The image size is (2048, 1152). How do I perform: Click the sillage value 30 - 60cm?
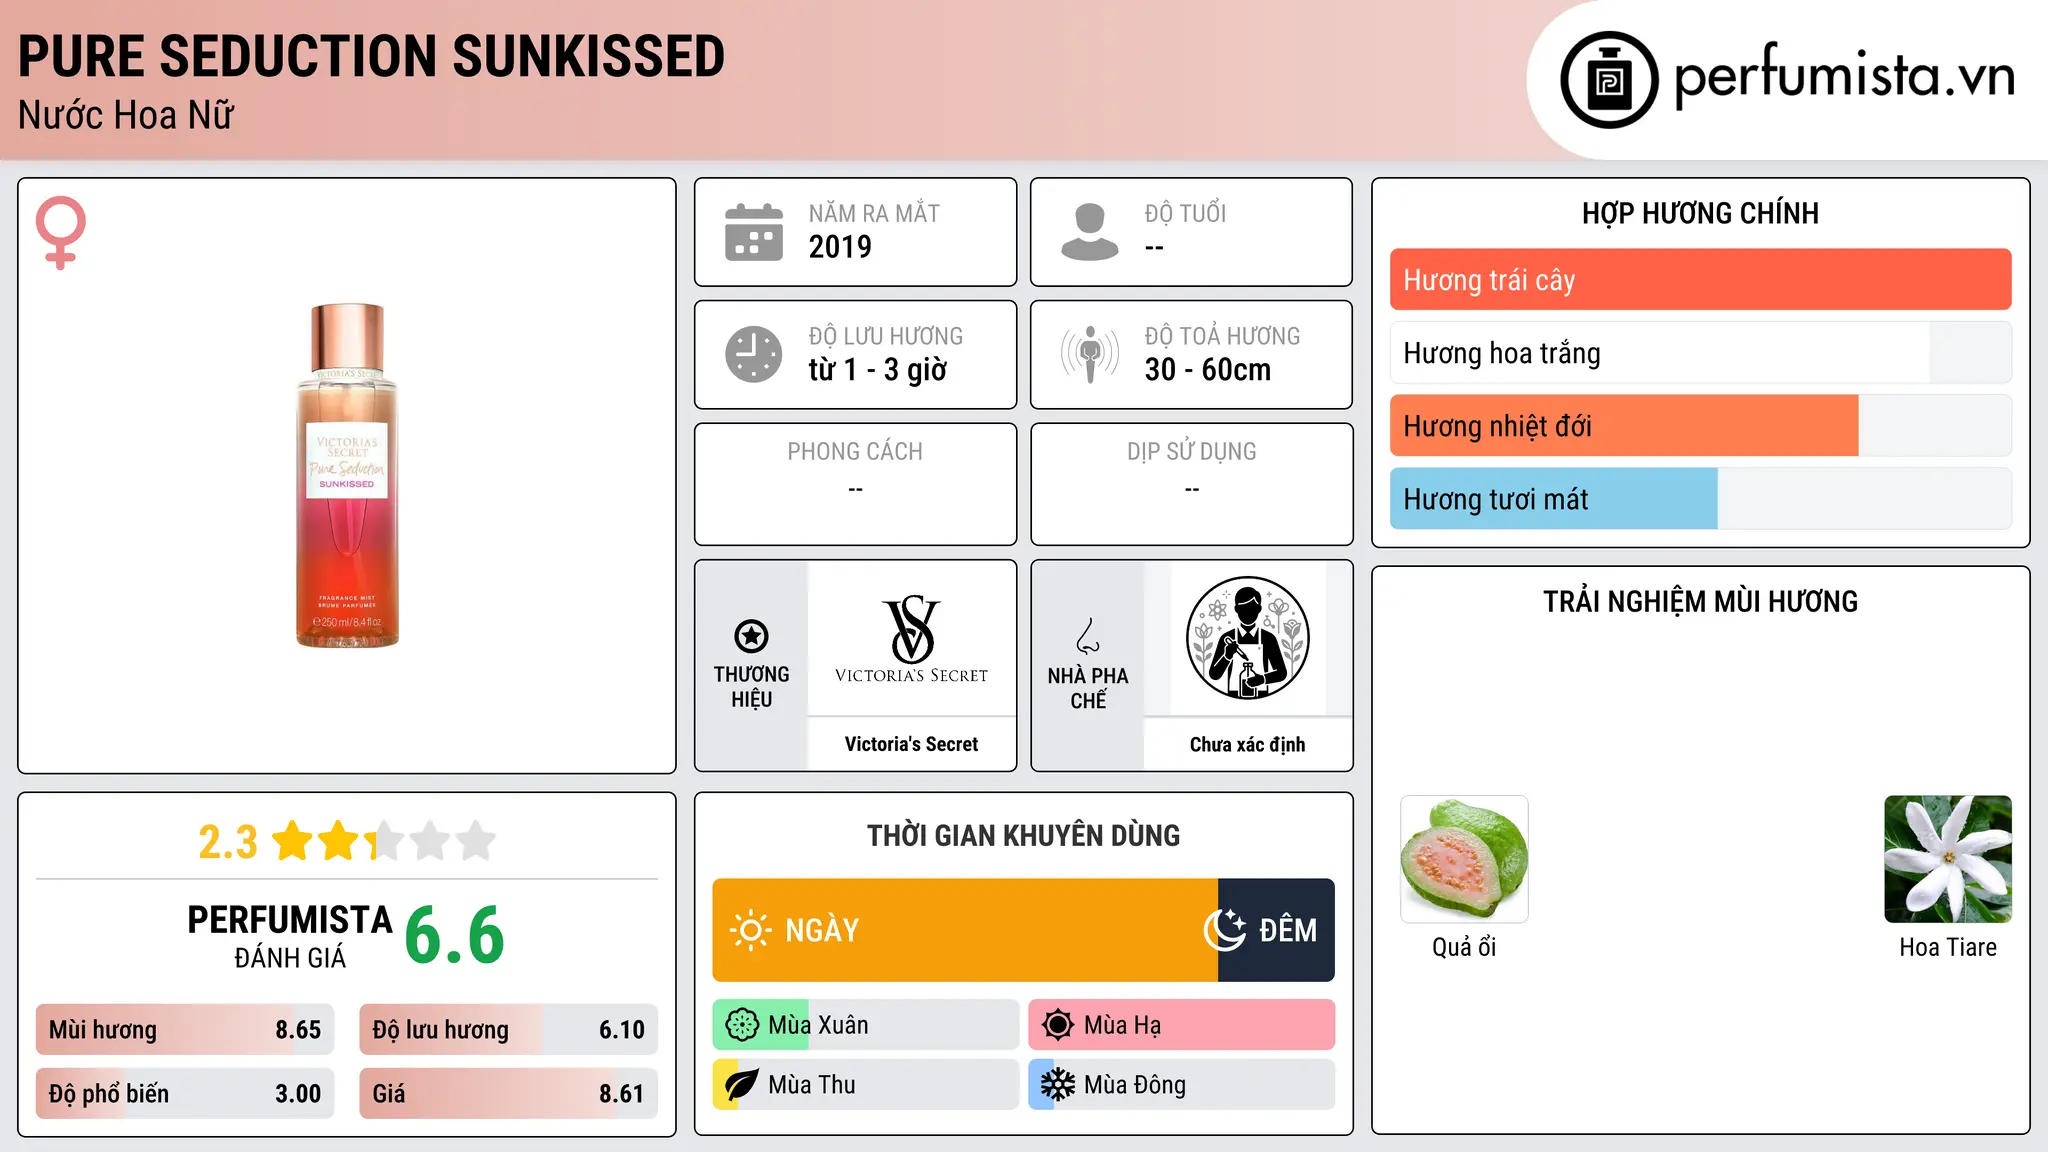(1208, 370)
